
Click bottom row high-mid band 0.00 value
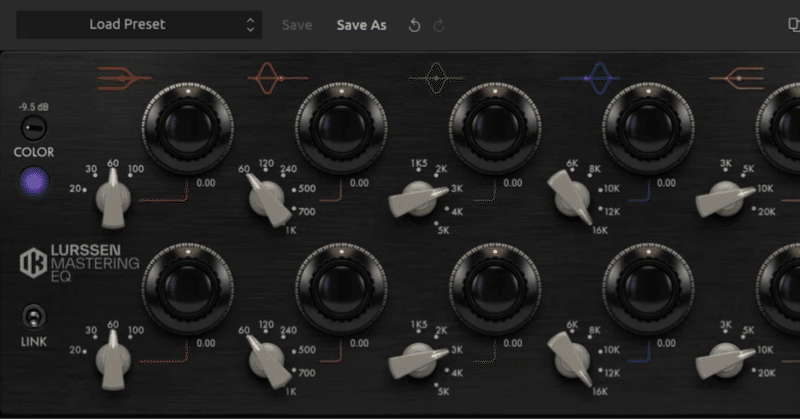click(x=666, y=343)
